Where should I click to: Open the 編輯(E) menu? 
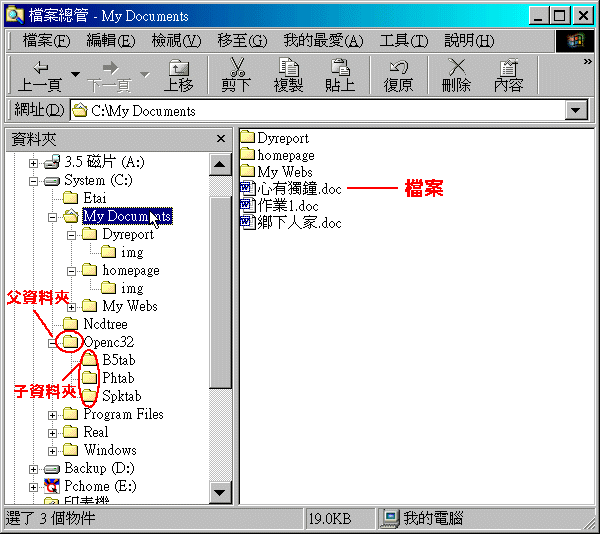click(111, 40)
